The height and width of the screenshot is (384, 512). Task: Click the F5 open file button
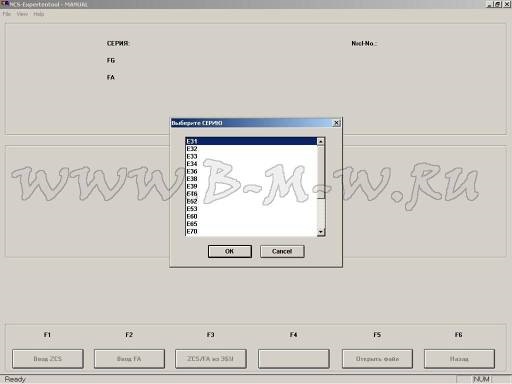click(377, 359)
